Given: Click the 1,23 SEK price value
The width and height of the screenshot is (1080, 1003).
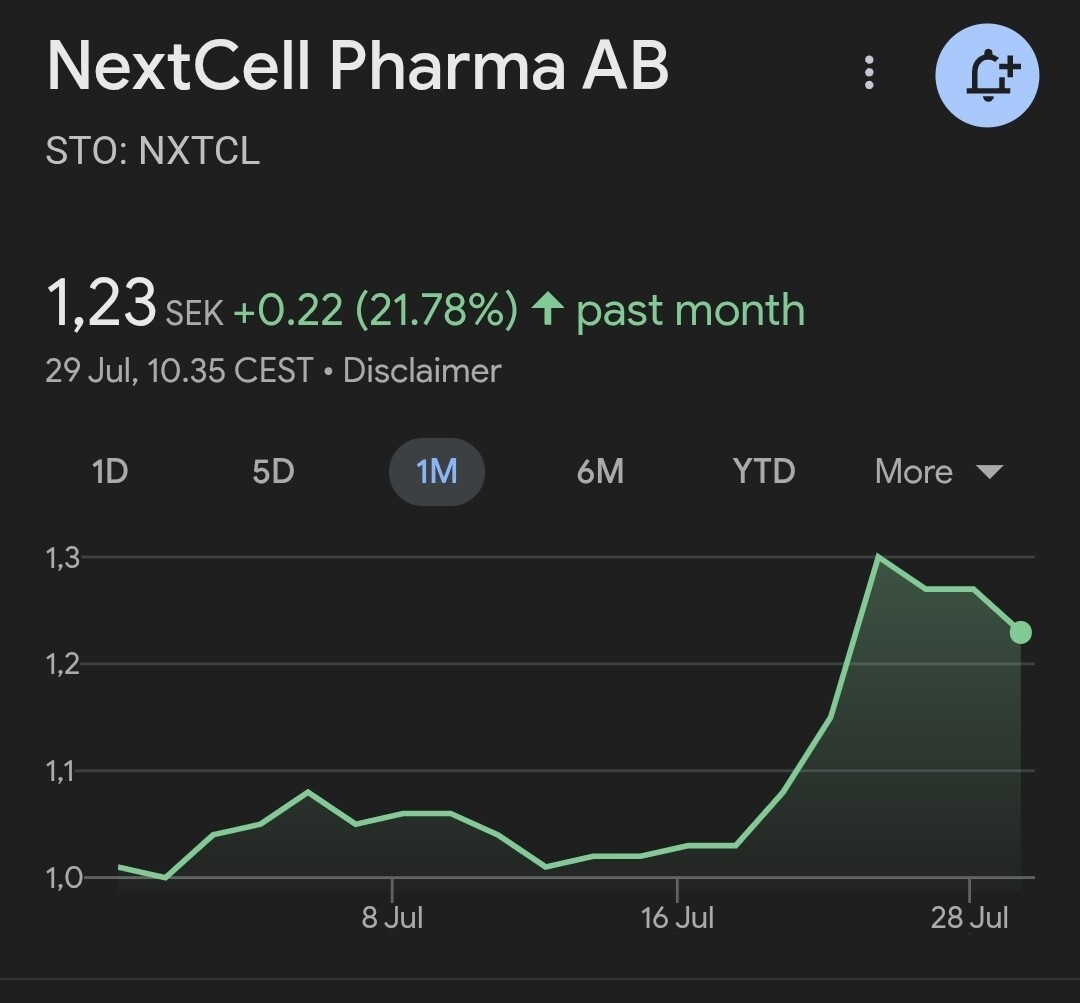Looking at the screenshot, I should [101, 305].
